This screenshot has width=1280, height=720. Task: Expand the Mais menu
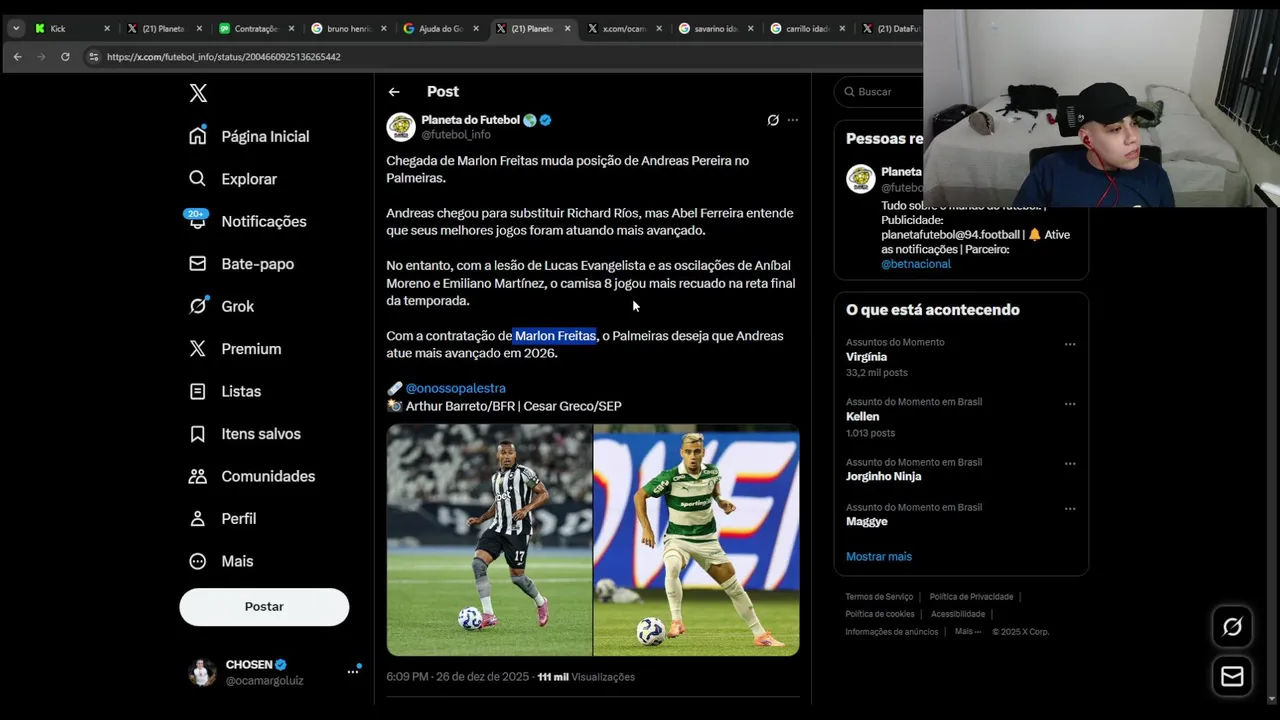point(222,561)
